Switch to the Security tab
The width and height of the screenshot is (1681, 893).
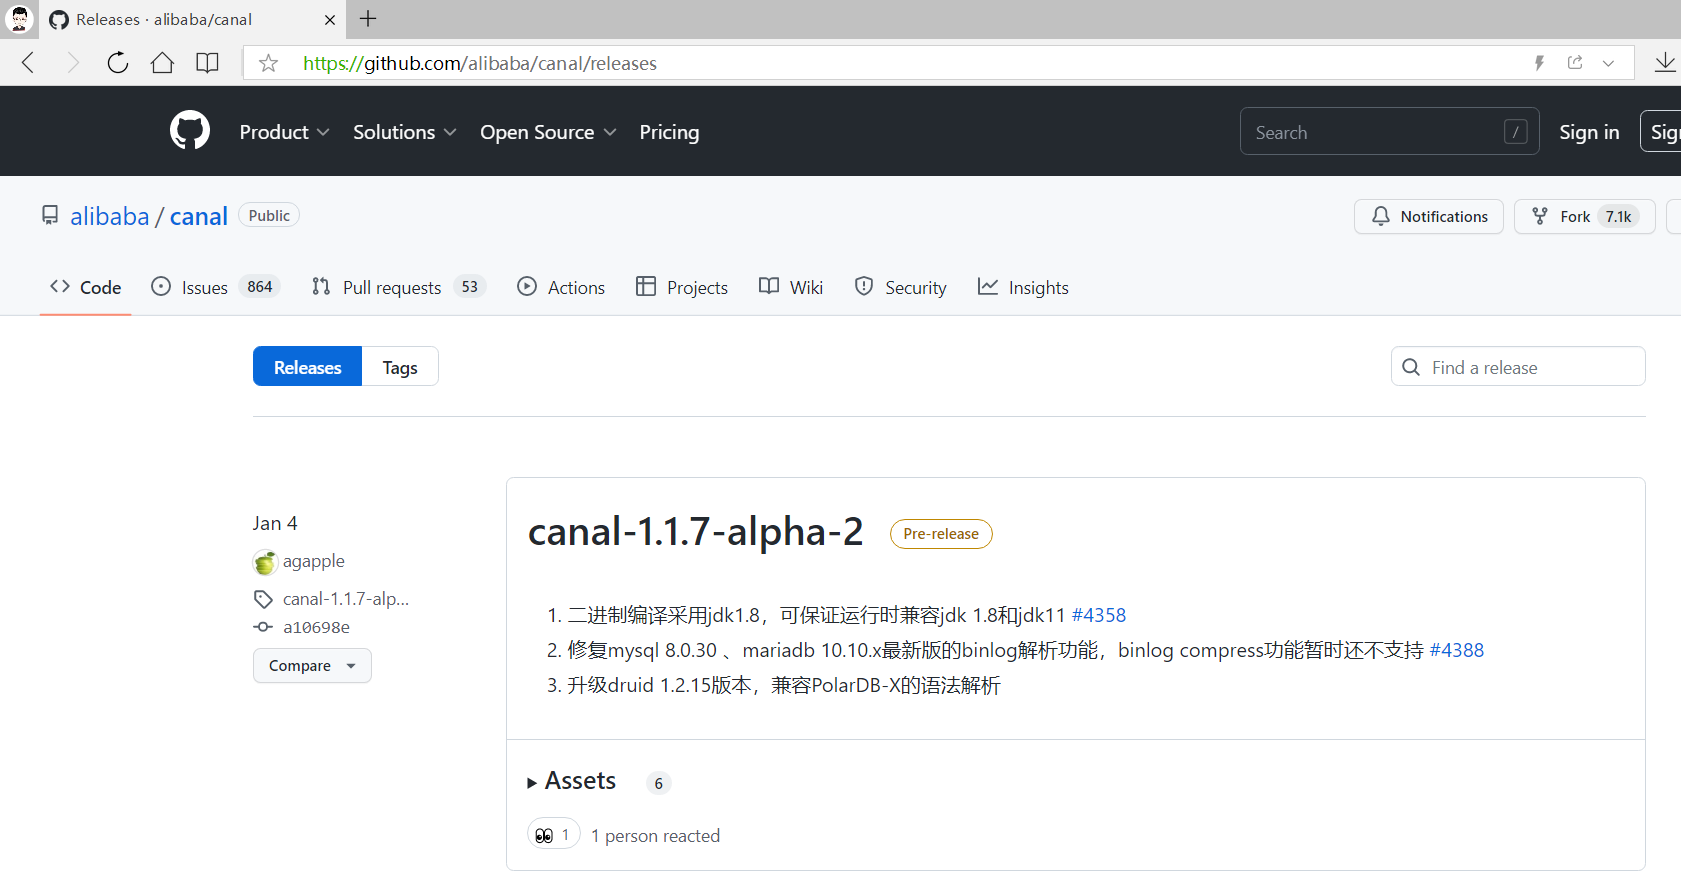(x=901, y=287)
